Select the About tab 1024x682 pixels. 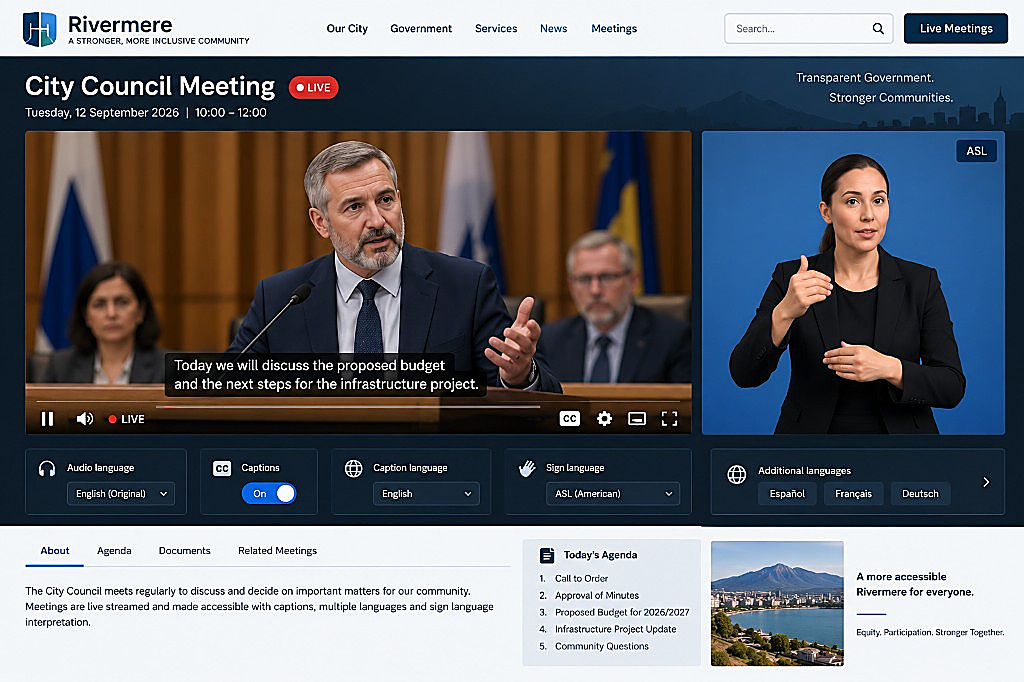pyautogui.click(x=55, y=551)
